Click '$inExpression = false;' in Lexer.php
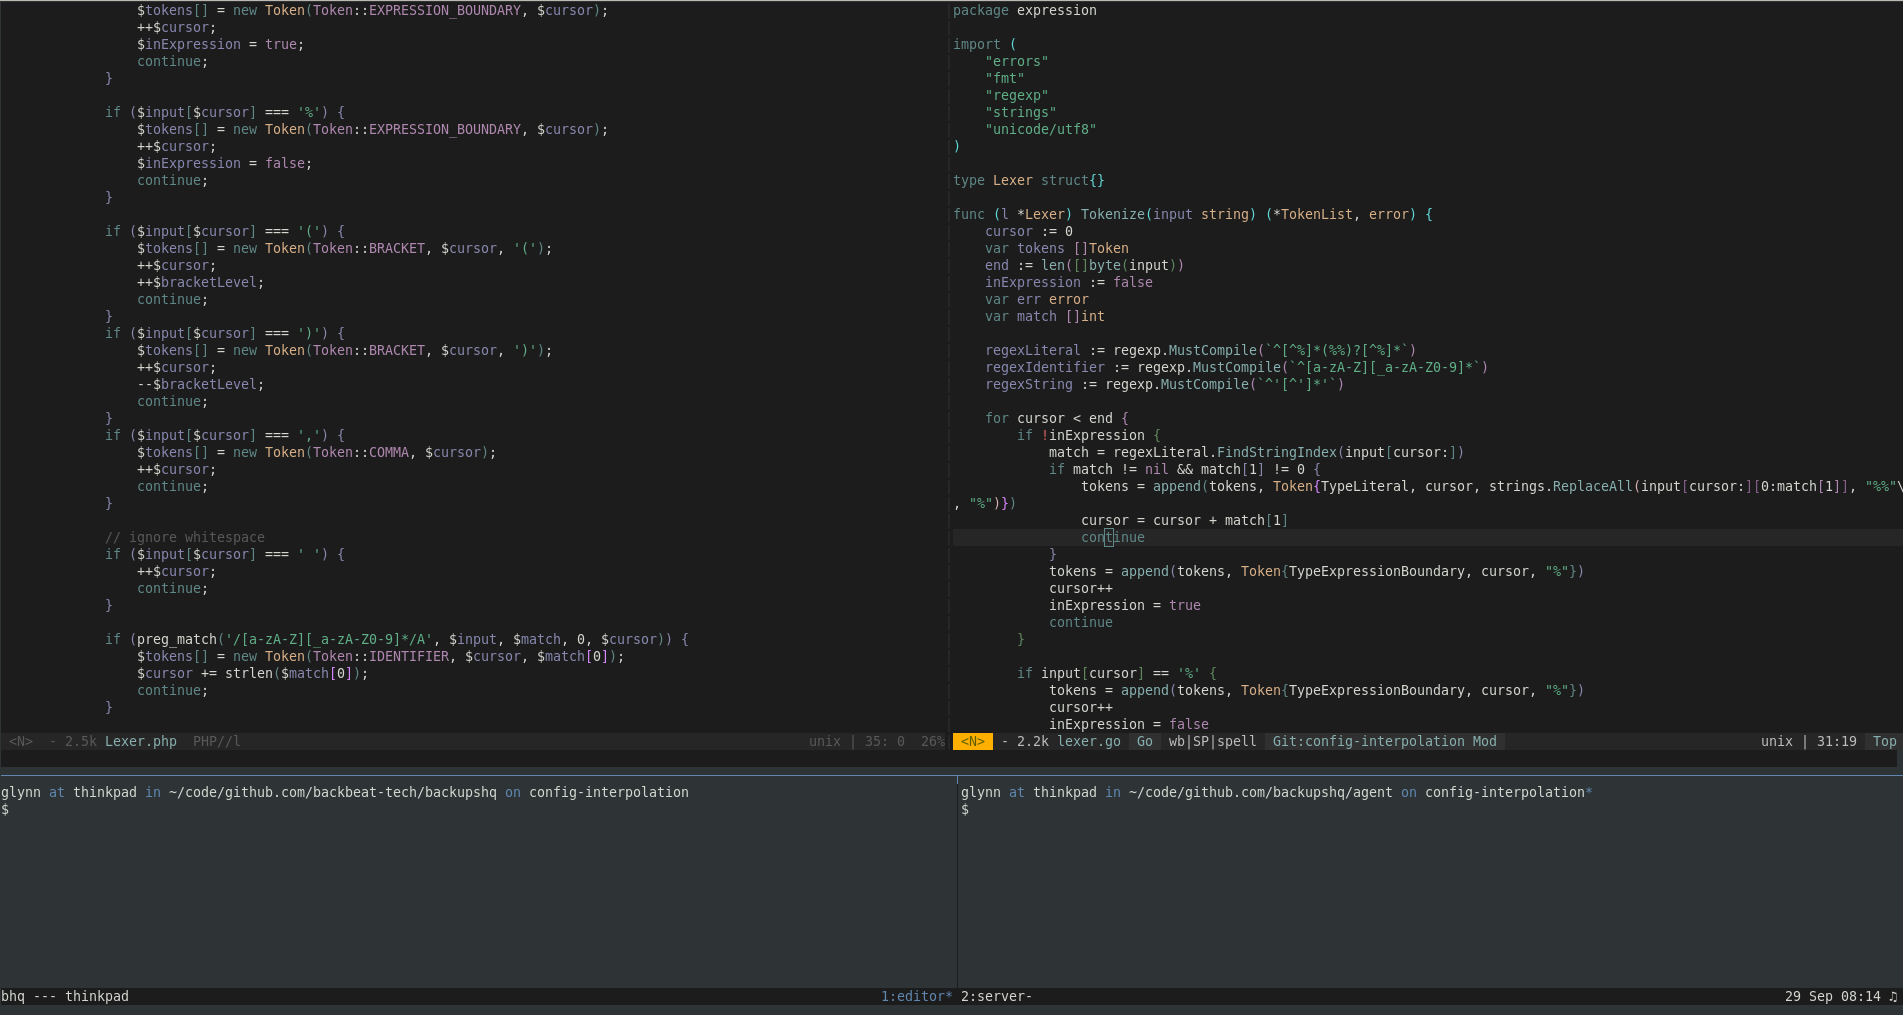Screen dimensions: 1903x1015 [x=225, y=163]
